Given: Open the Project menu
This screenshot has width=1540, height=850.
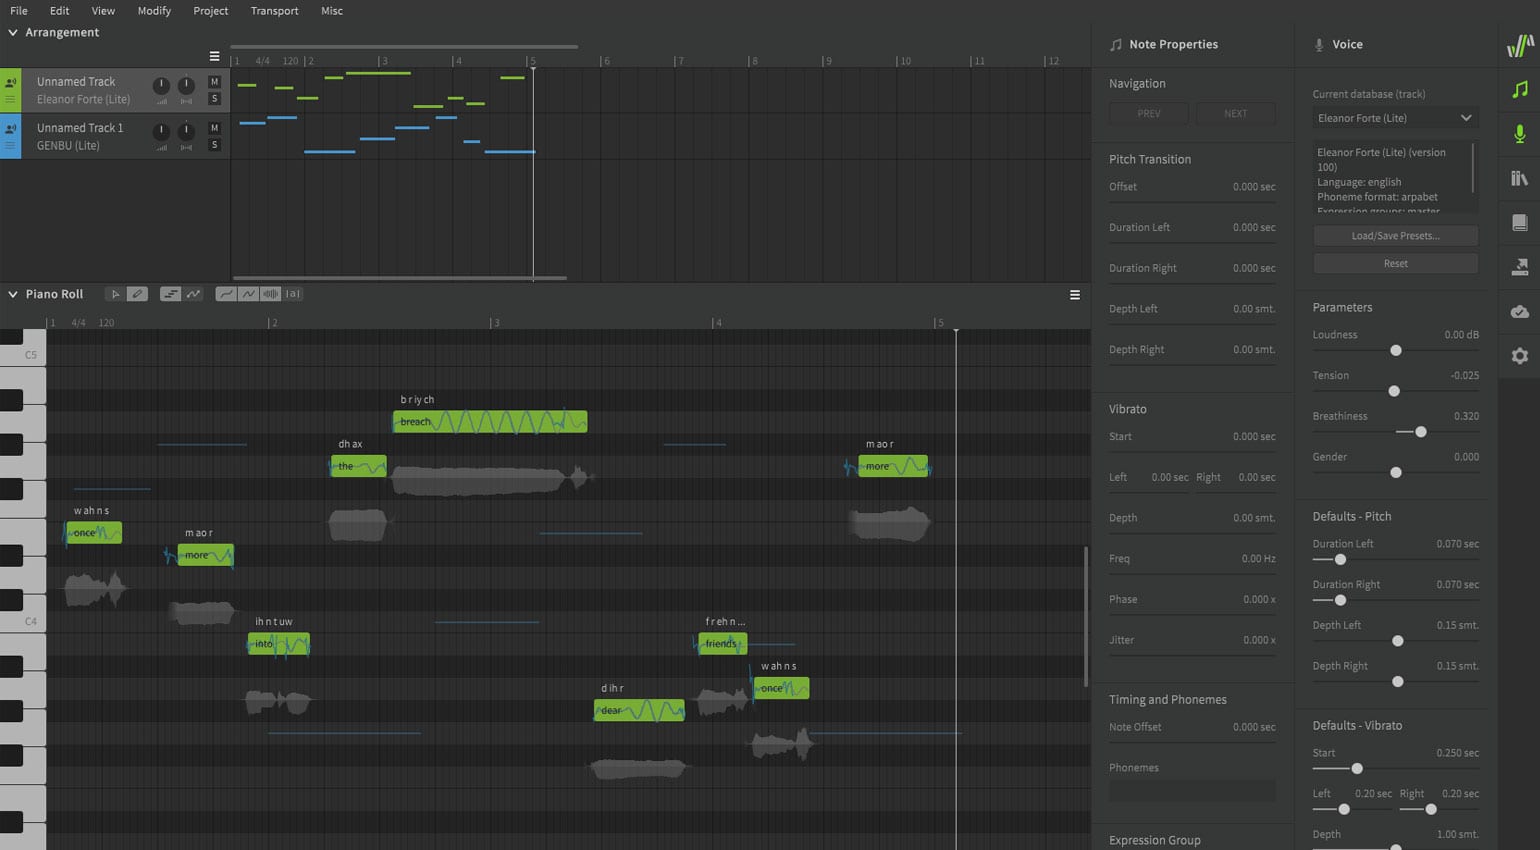Looking at the screenshot, I should 210,10.
